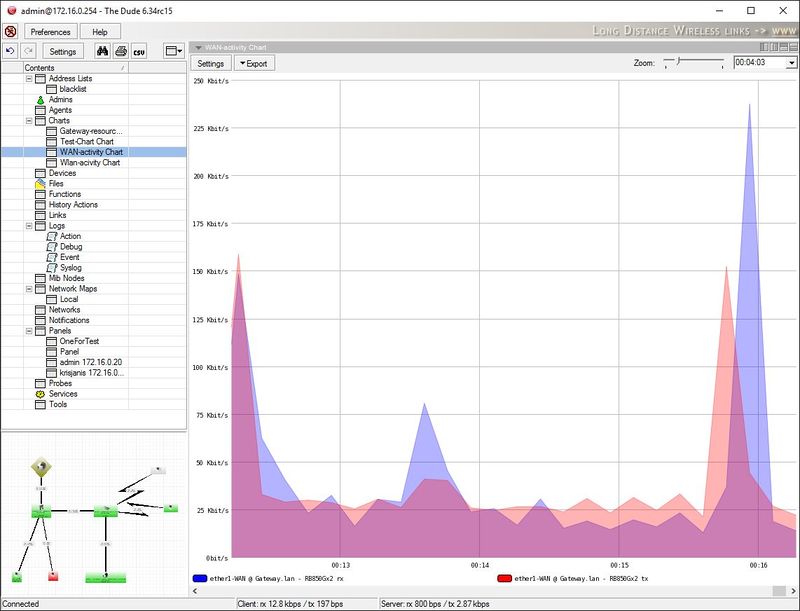The width and height of the screenshot is (800, 611).
Task: Select the red device node on the map
Action: click(x=53, y=576)
